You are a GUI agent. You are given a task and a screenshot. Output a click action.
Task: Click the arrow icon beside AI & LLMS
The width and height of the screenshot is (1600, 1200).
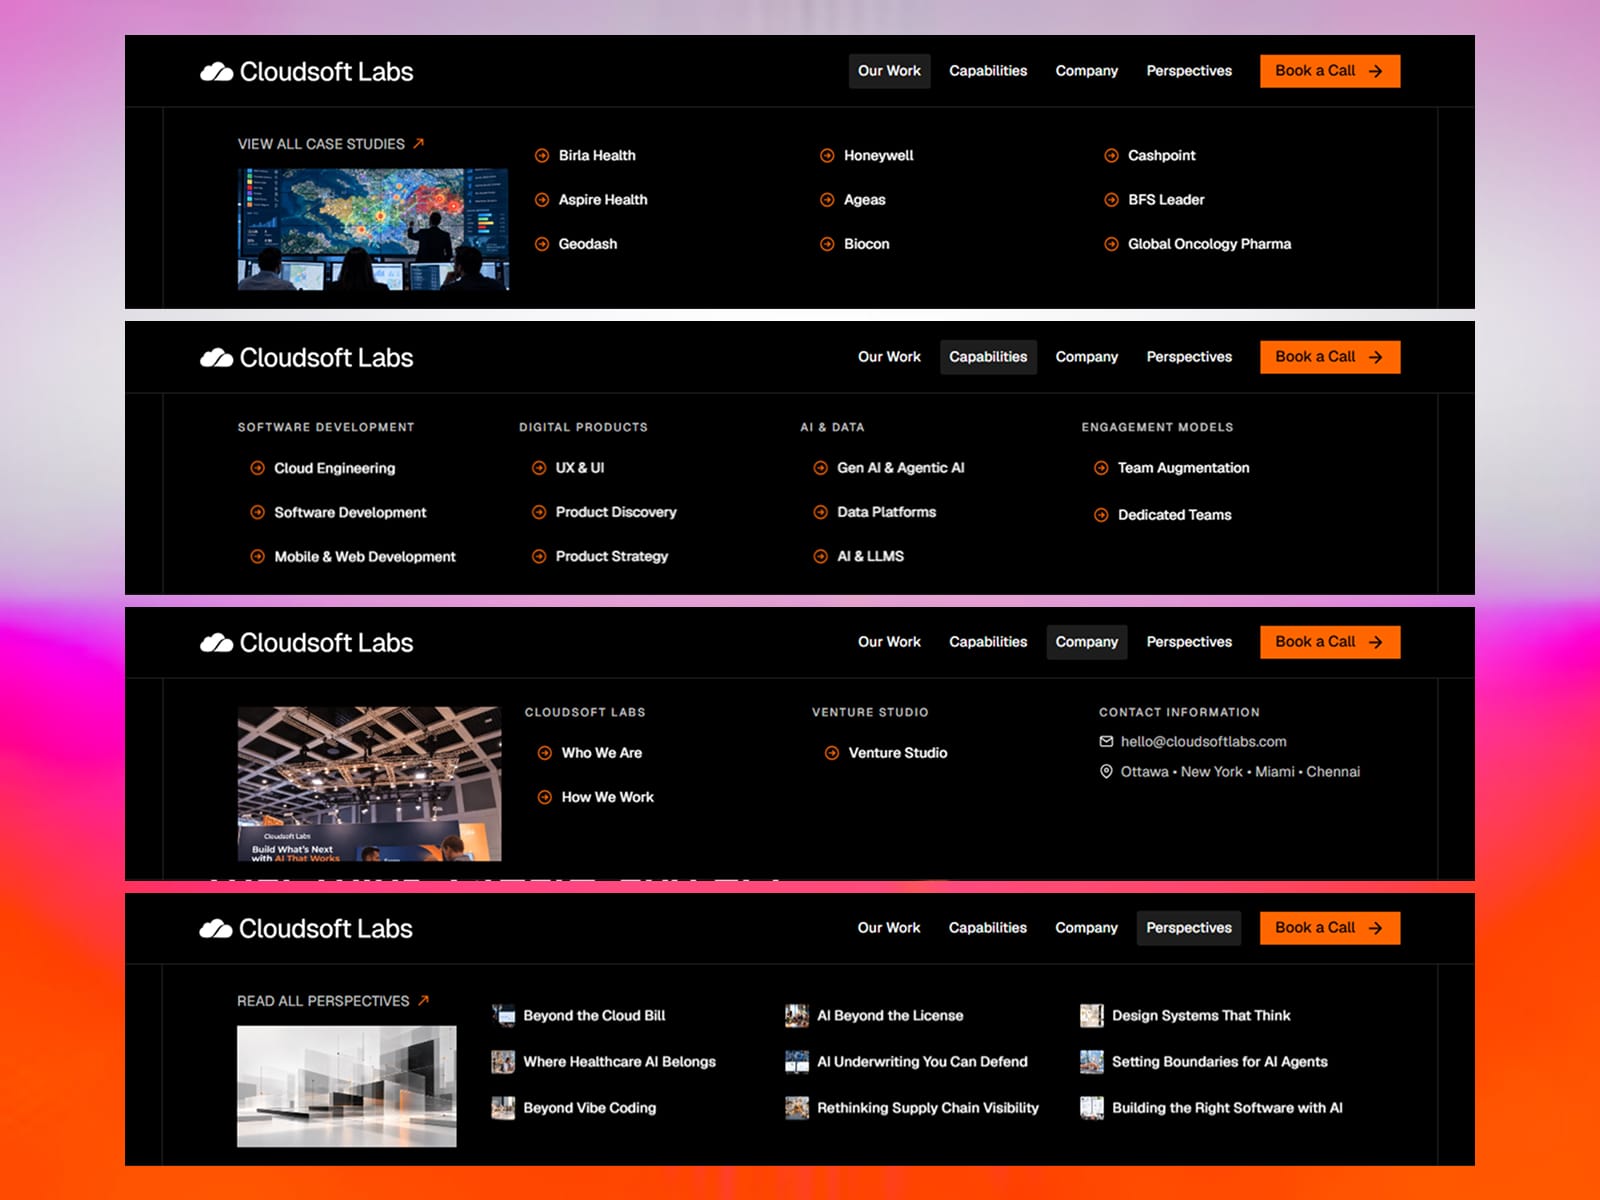[x=820, y=556]
